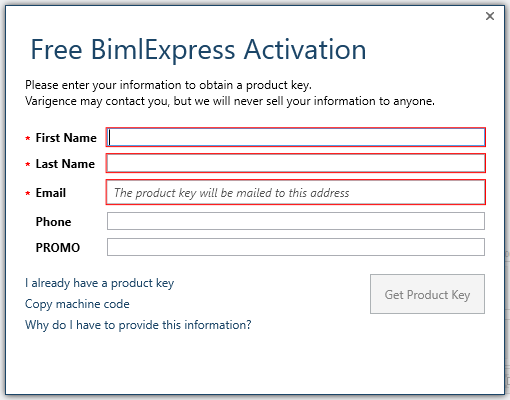Viewport: 510px width, 400px height.
Task: Click the Get Product Key button
Action: click(x=427, y=294)
